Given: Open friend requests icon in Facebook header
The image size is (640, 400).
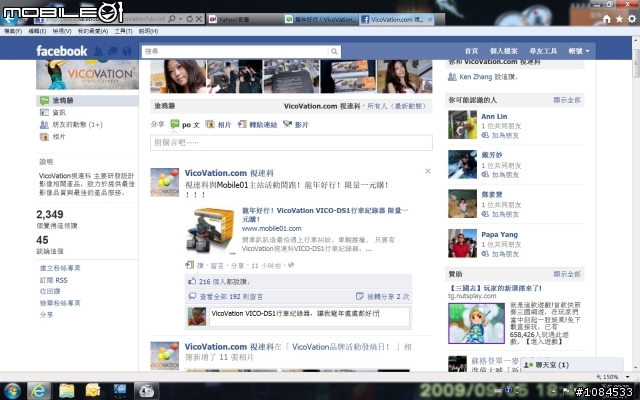Looking at the screenshot, I should [98, 51].
